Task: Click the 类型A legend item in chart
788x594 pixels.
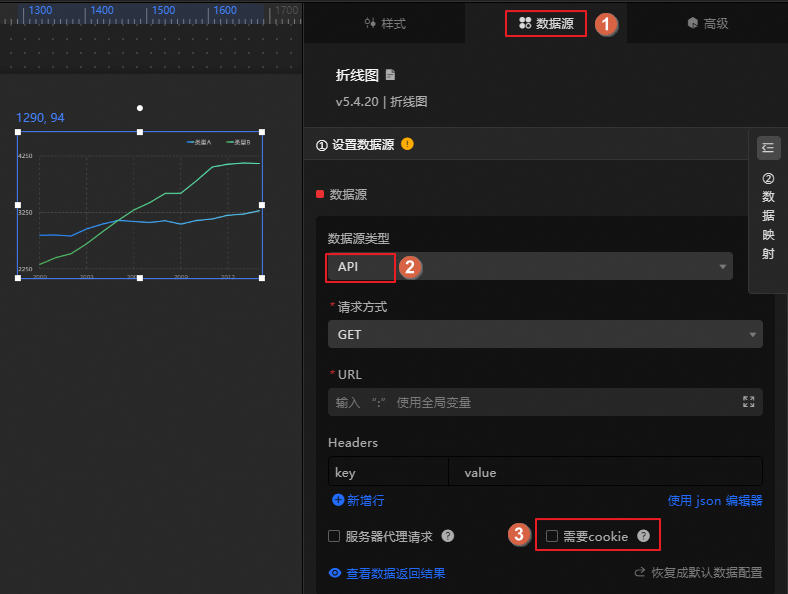Action: [x=199, y=142]
